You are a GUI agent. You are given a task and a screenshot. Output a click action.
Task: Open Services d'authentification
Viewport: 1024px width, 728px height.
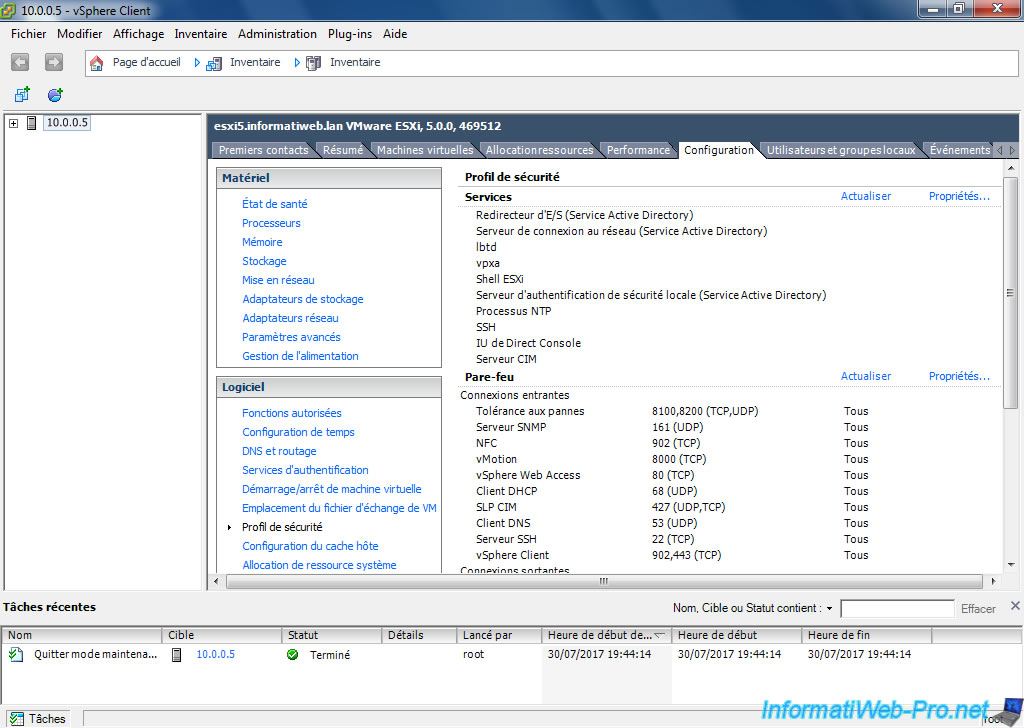click(x=305, y=469)
